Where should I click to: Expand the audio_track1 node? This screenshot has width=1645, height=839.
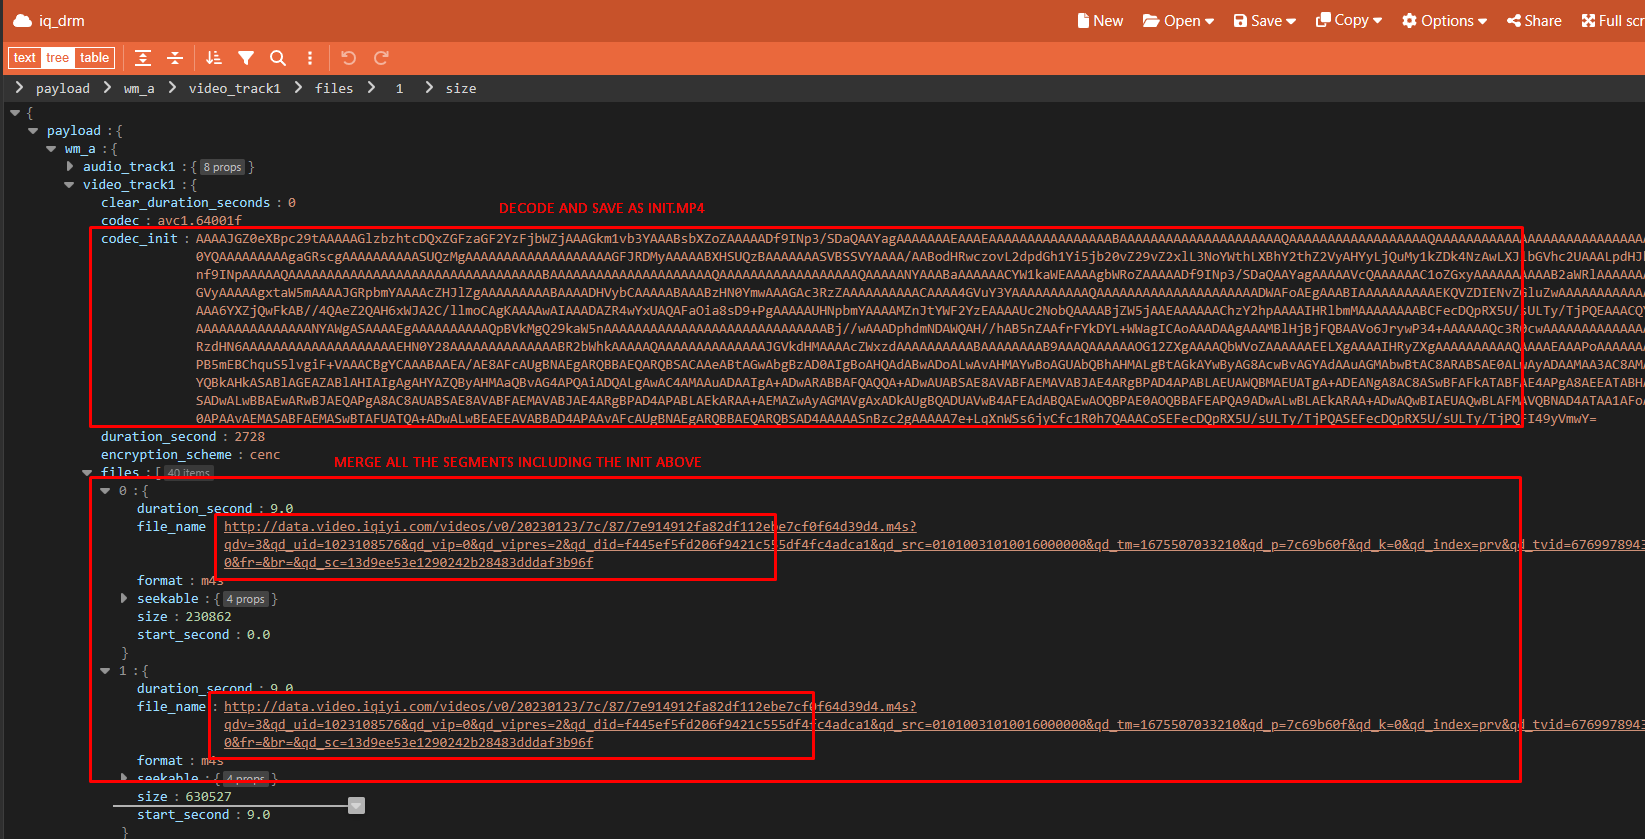(x=69, y=167)
